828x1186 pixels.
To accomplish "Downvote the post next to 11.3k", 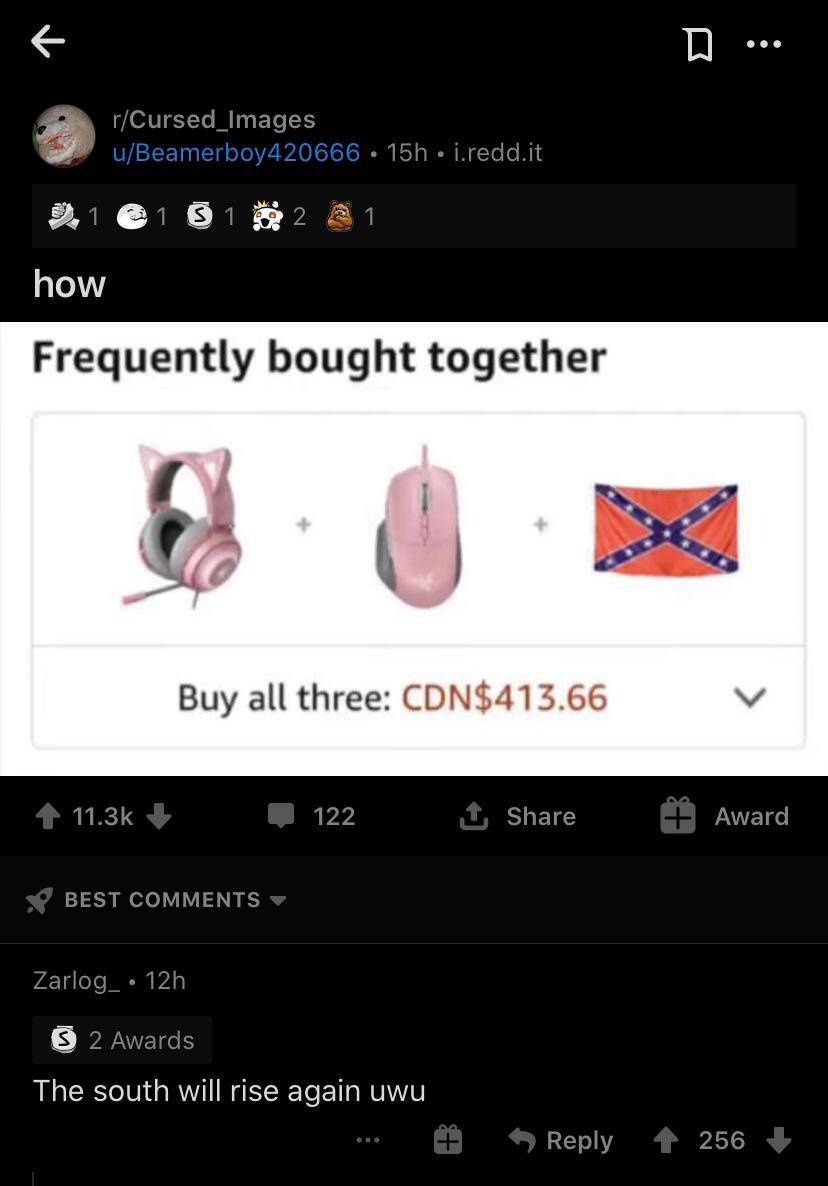I will [159, 815].
